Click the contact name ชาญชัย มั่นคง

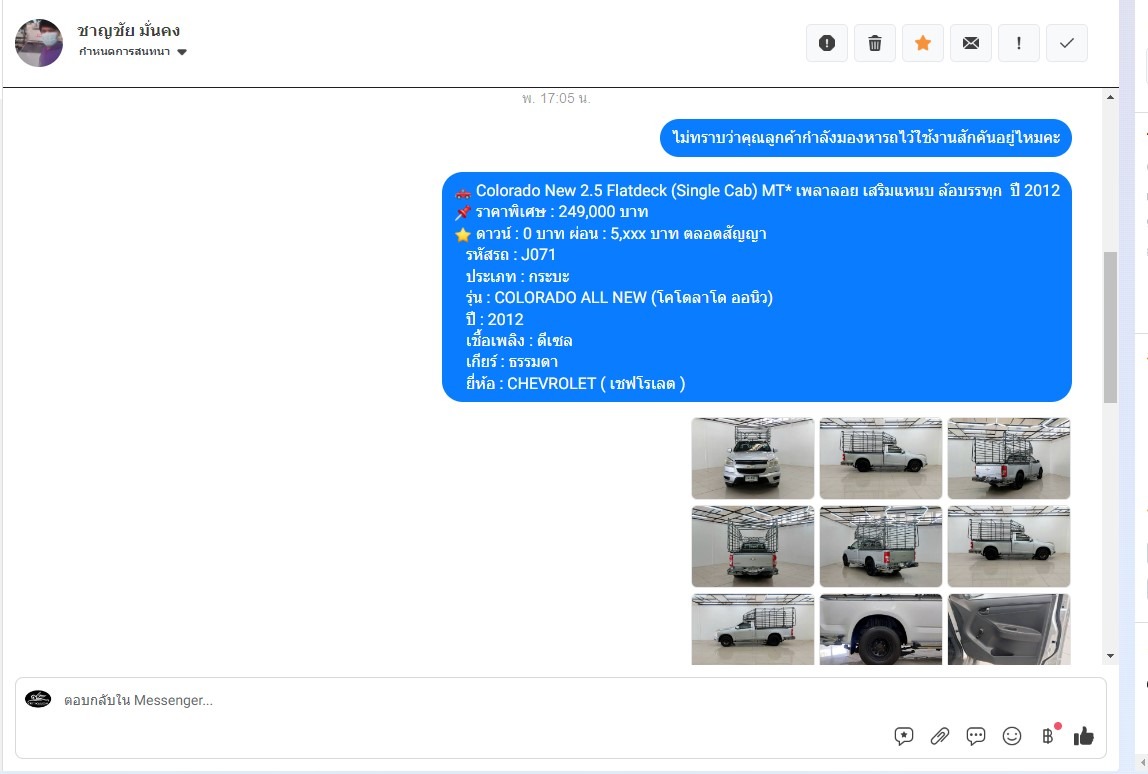[128, 30]
